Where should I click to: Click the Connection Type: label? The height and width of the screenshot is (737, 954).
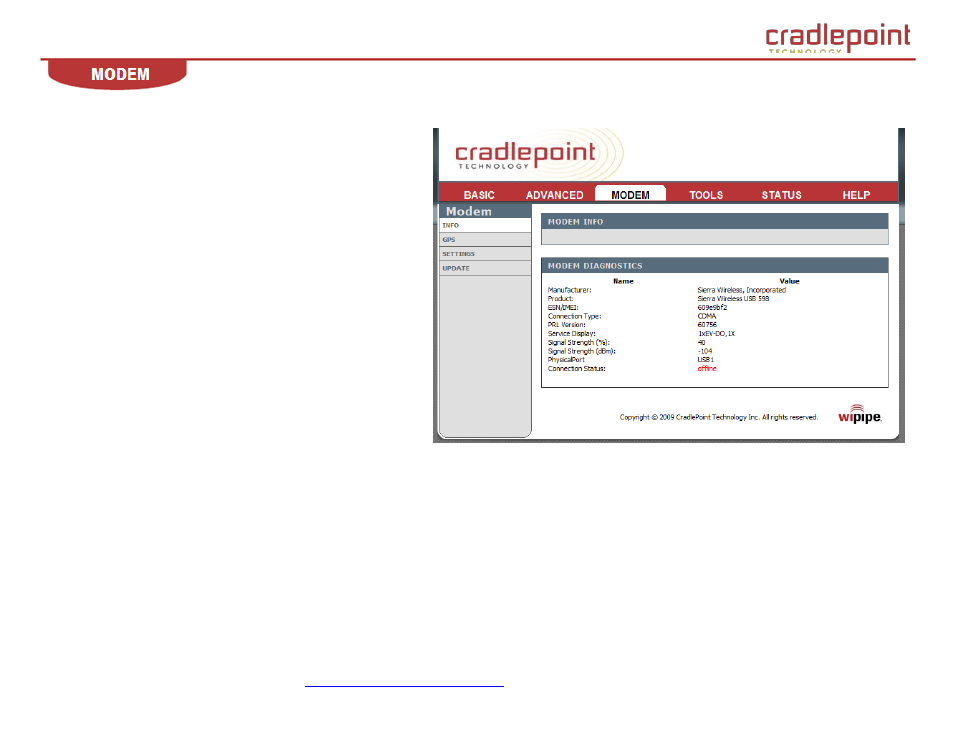click(574, 316)
